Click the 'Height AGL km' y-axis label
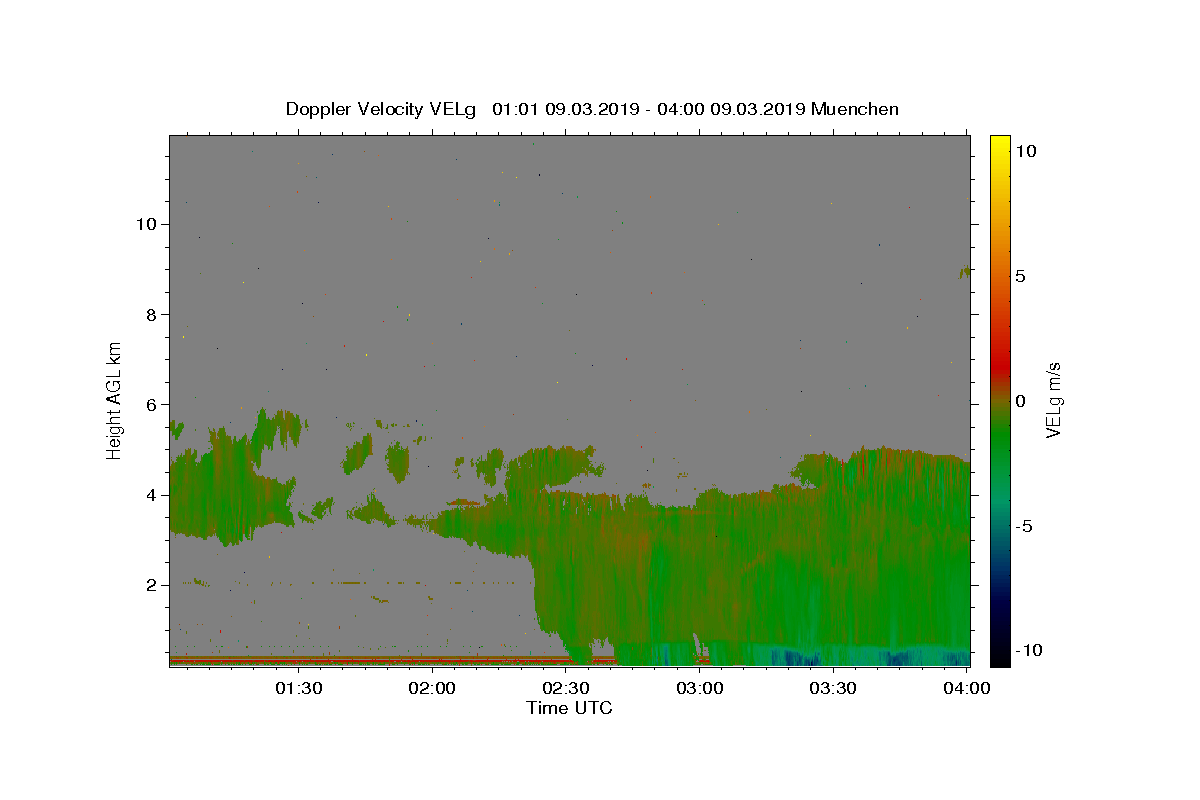Screen dimensions: 1200x800 [115, 399]
